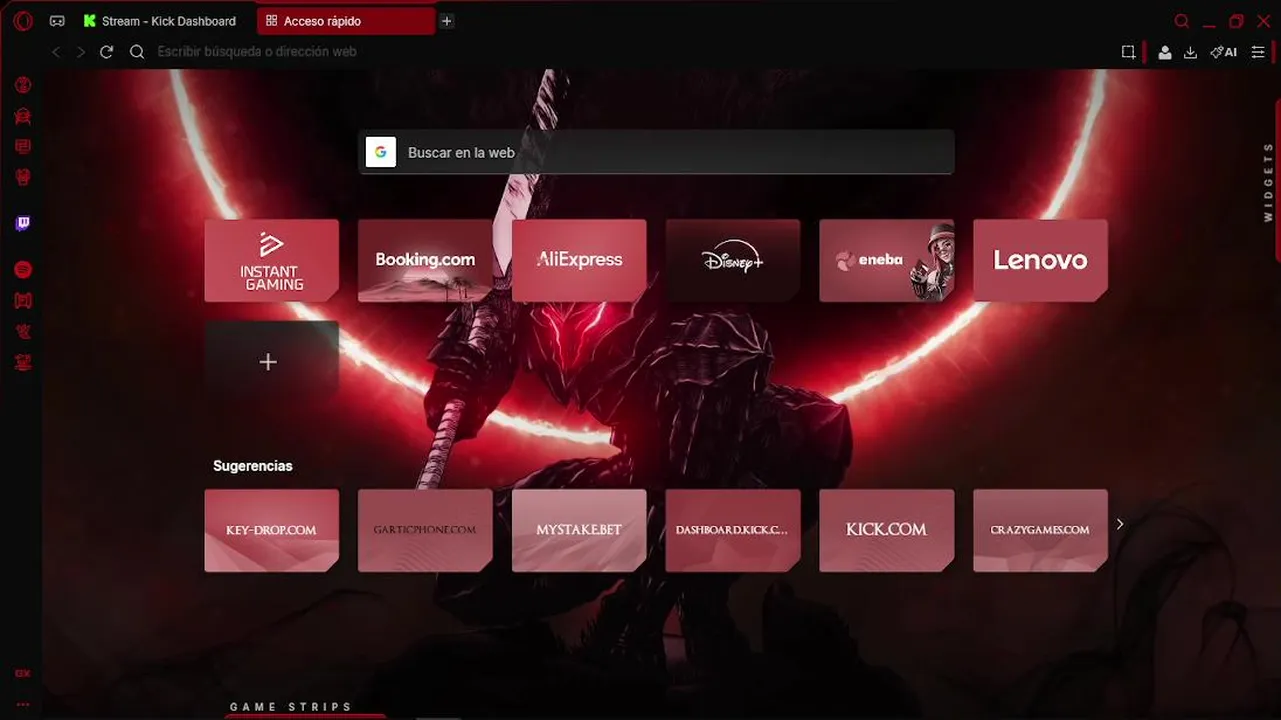Open a new tab with plus button
1281x720 pixels.
click(x=447, y=21)
